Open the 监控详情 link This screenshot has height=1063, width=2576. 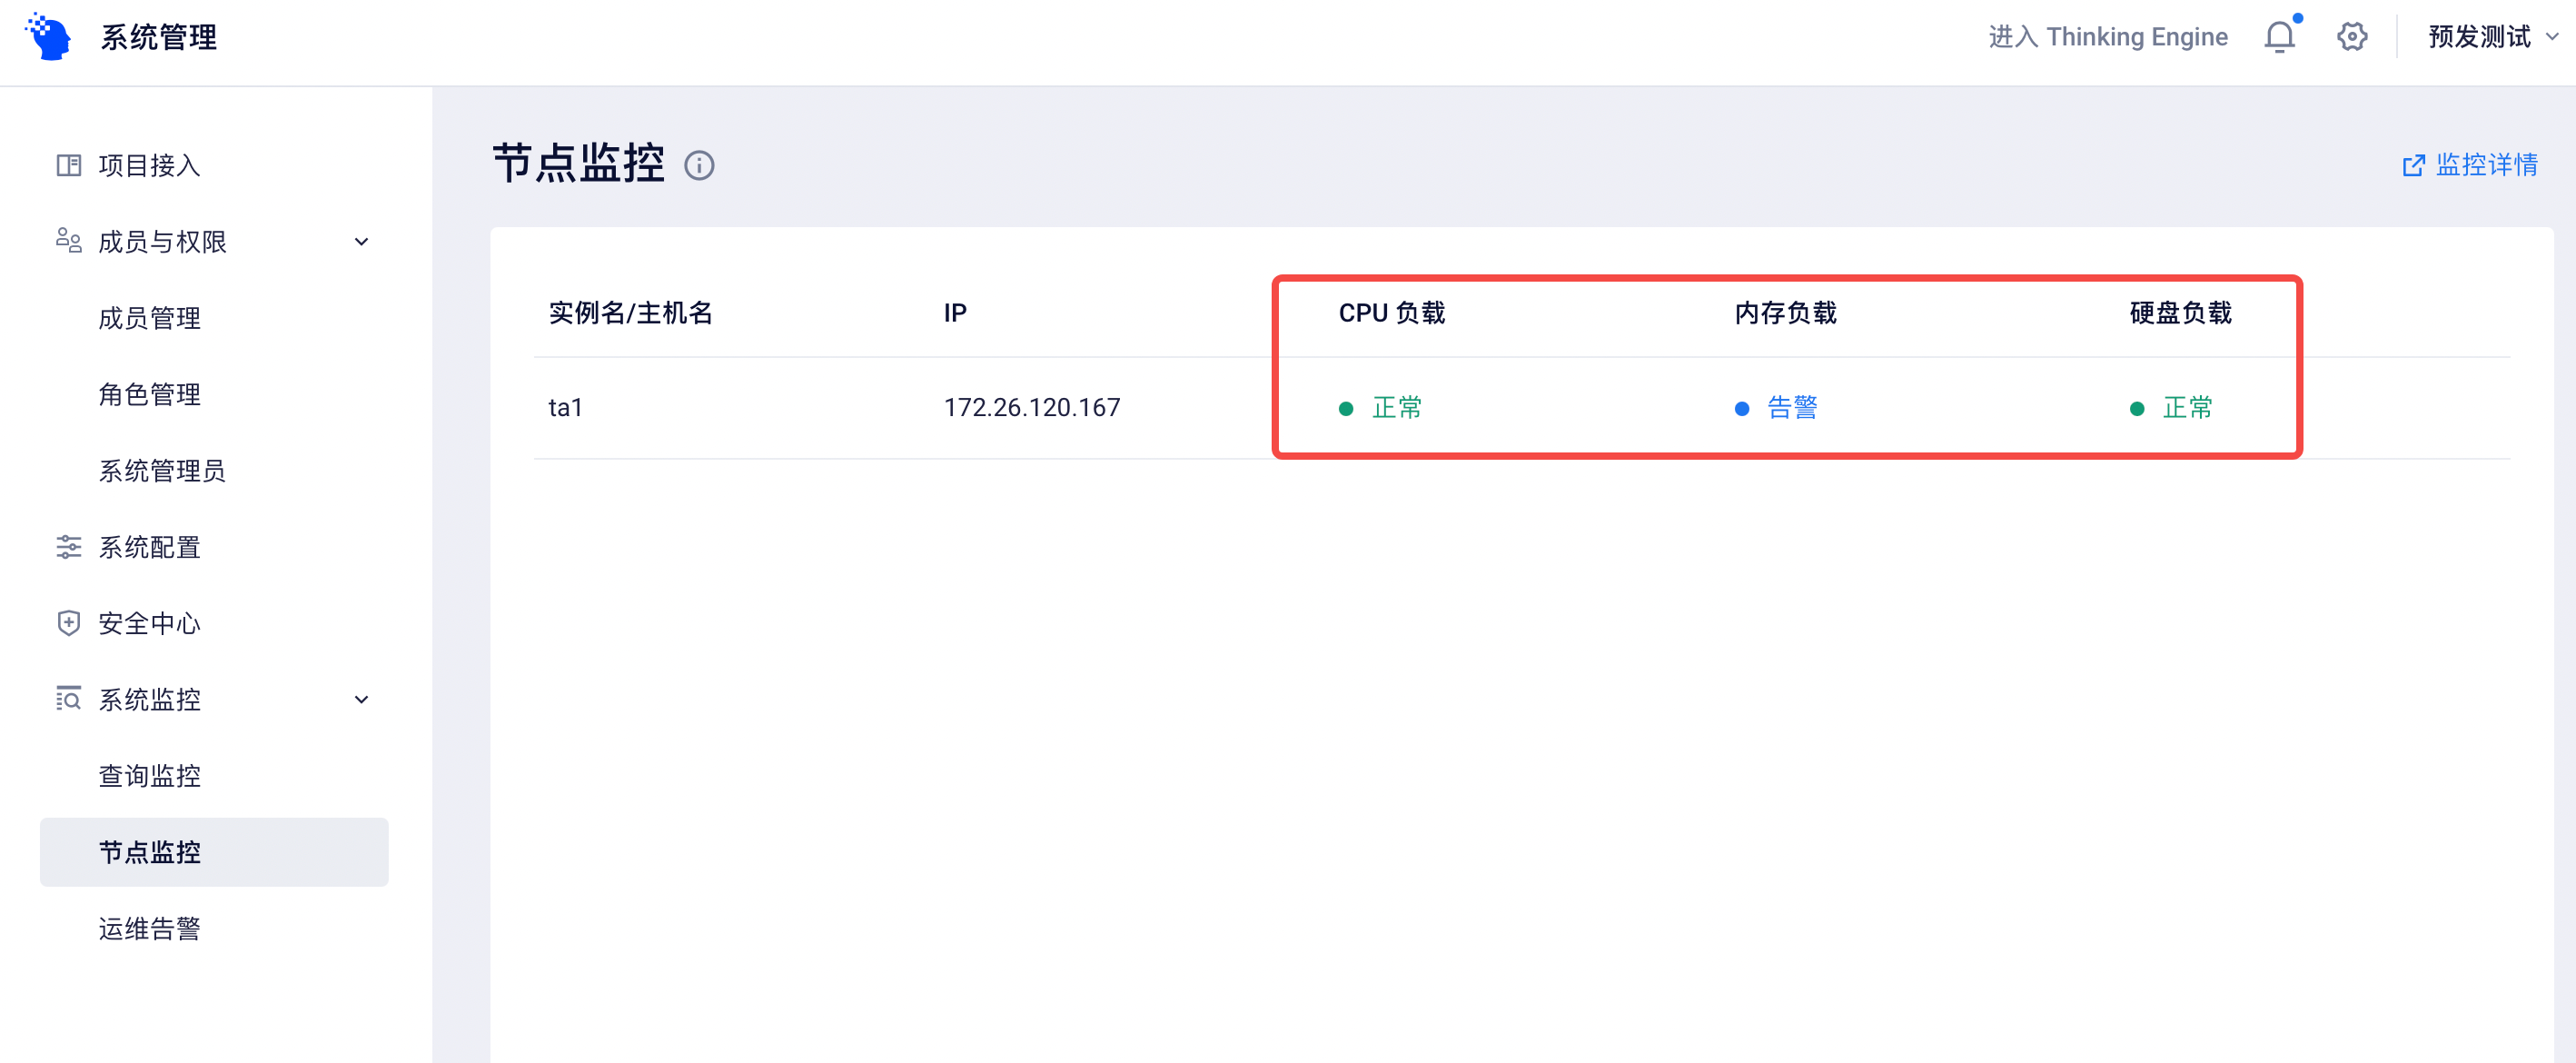click(2469, 165)
